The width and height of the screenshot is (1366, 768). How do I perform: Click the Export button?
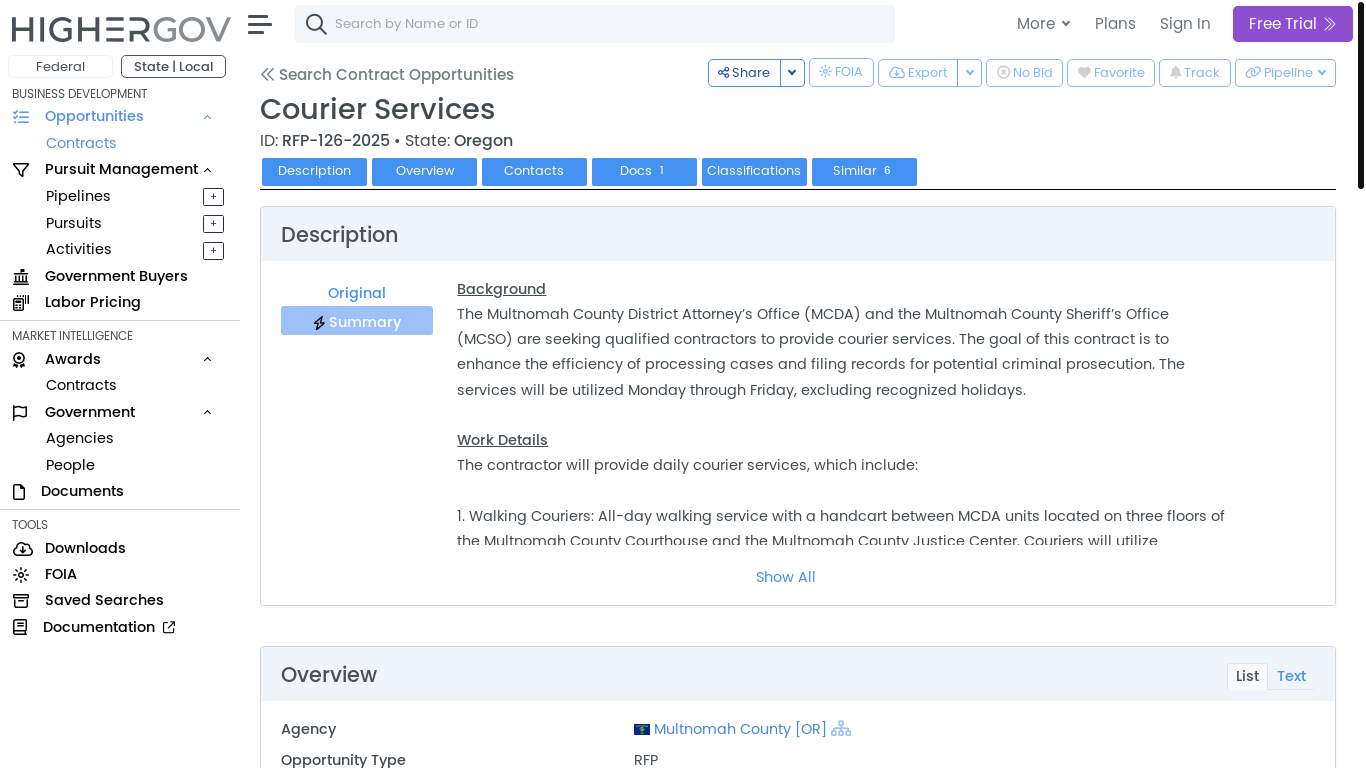point(918,73)
